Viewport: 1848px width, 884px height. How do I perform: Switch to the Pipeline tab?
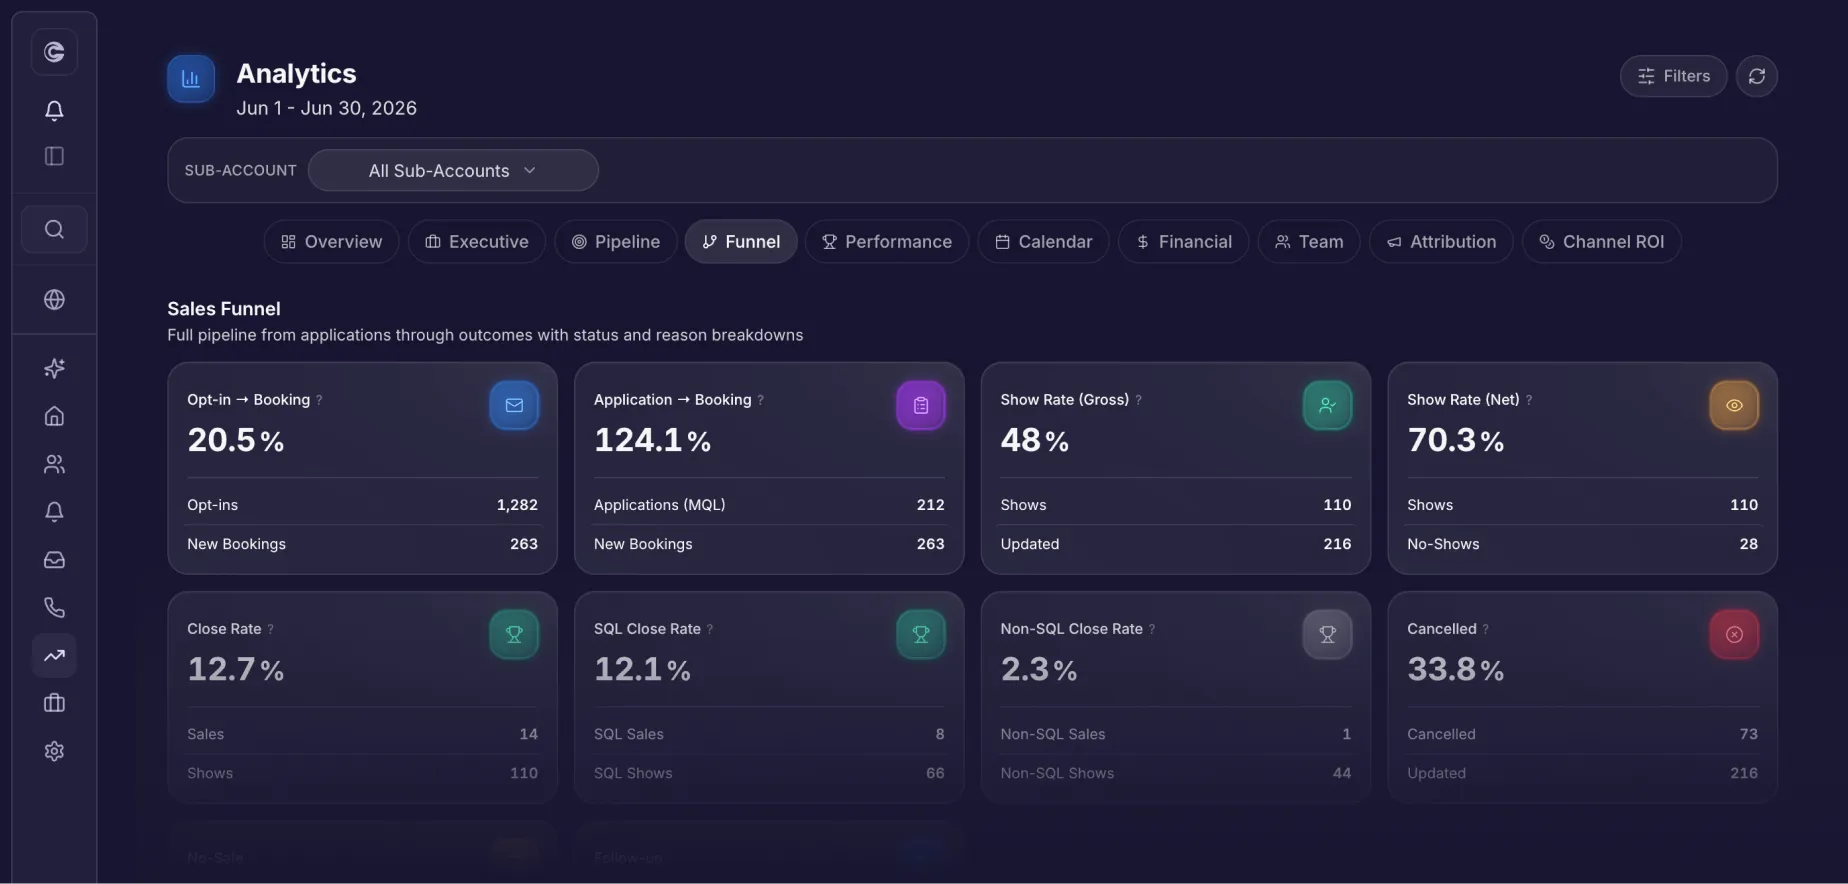click(616, 242)
